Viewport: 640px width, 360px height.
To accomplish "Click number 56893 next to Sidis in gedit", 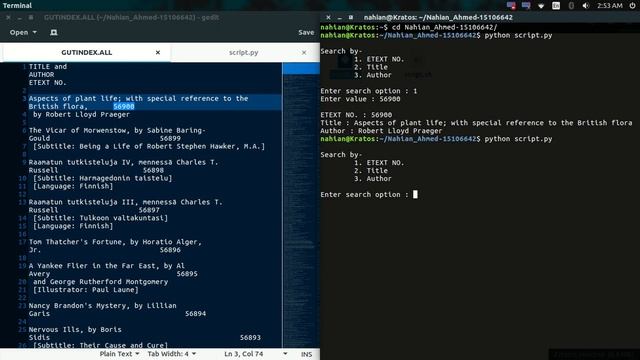I will (x=250, y=338).
